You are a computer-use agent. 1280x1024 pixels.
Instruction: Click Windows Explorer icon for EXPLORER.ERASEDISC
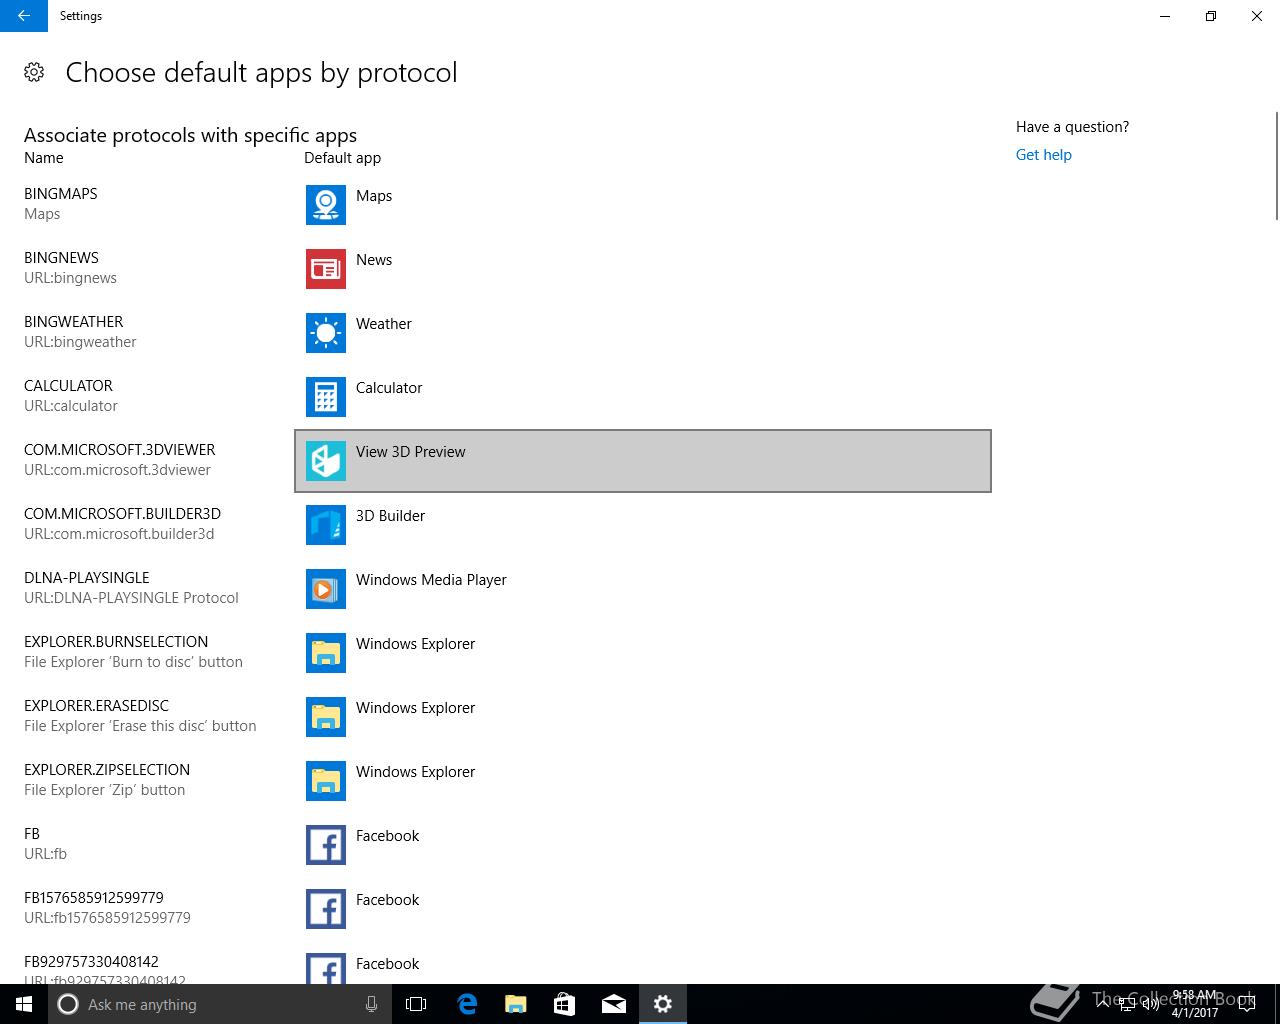point(326,717)
